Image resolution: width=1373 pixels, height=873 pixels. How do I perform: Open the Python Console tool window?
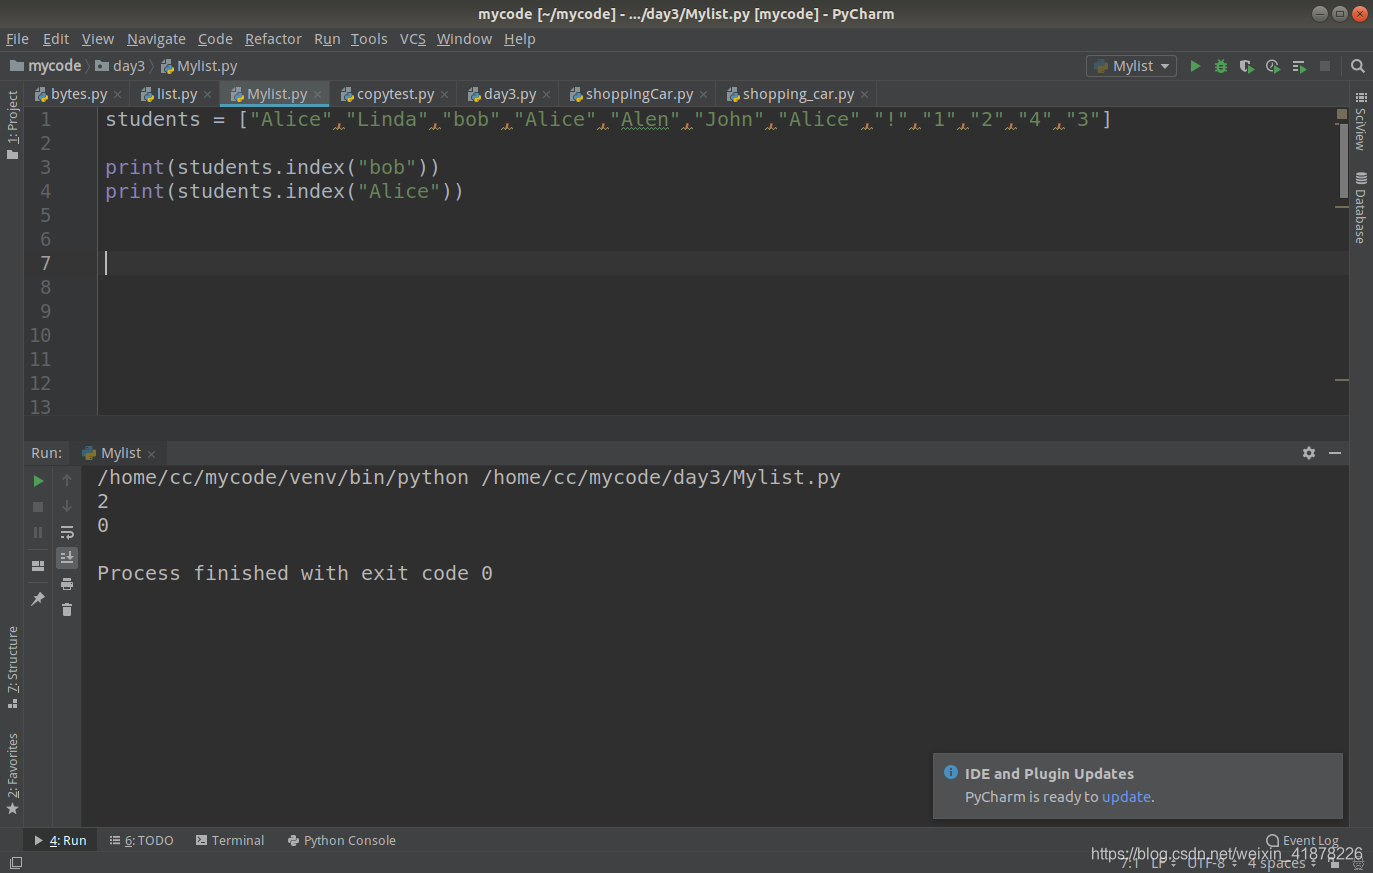point(342,841)
